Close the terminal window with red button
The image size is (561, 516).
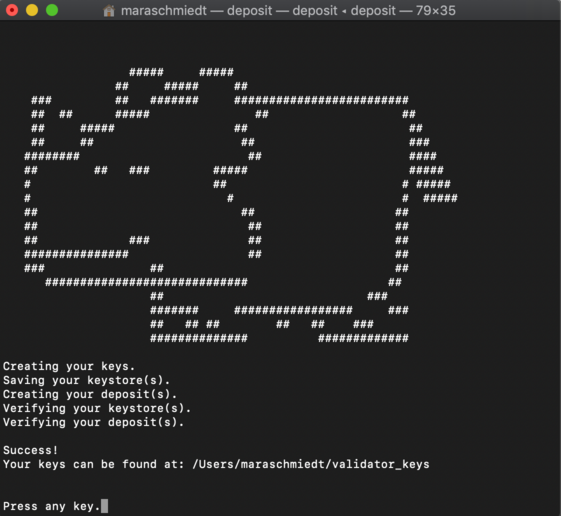[x=12, y=10]
